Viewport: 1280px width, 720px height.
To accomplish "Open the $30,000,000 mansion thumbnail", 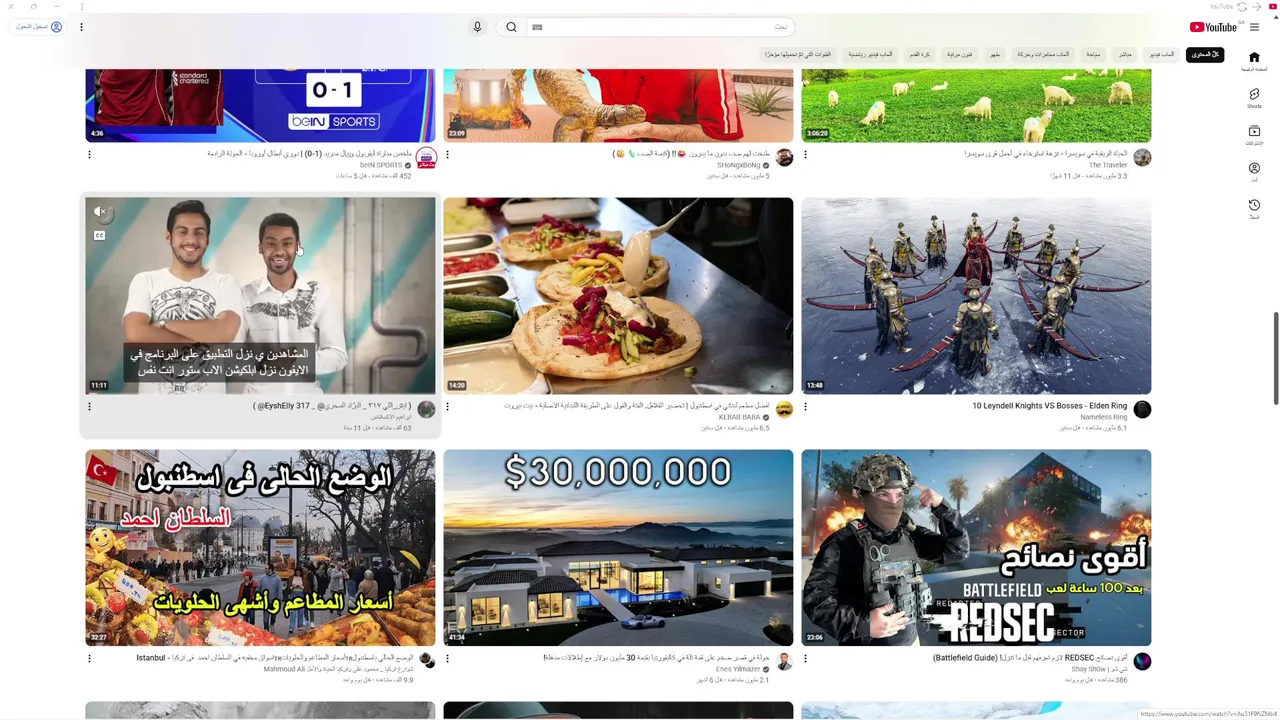I will click(618, 548).
